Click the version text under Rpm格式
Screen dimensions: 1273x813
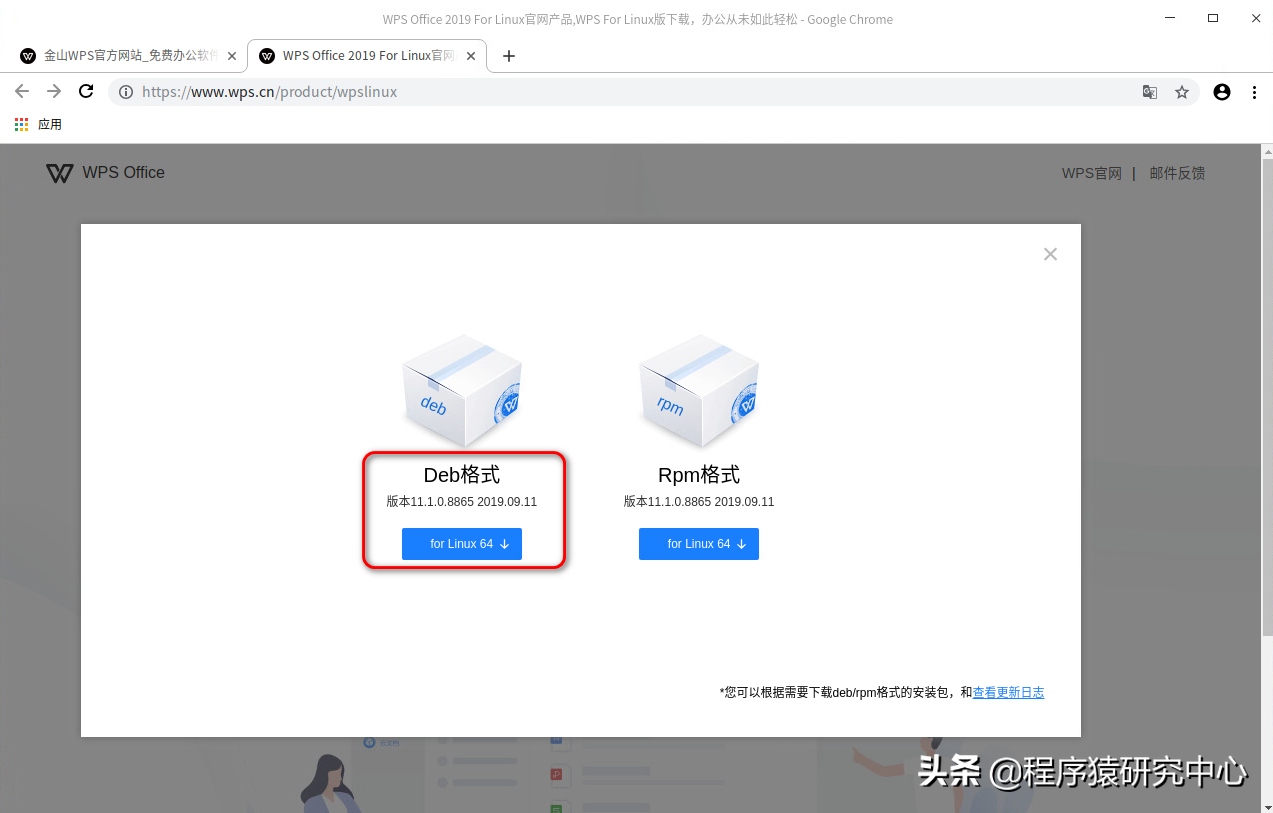click(x=699, y=502)
